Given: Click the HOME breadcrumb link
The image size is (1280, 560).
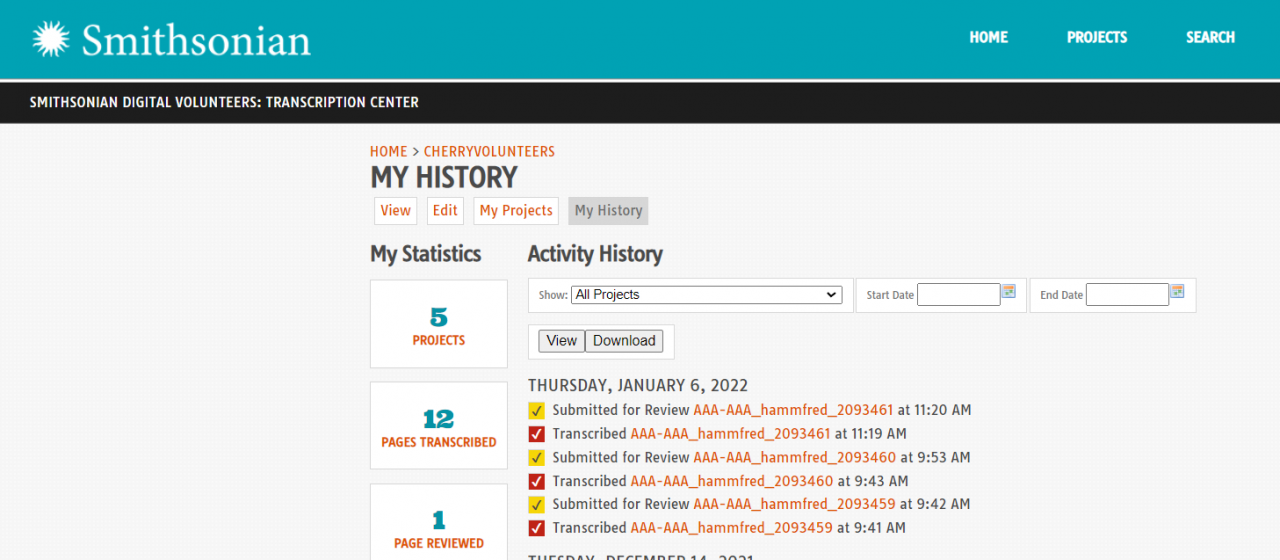Looking at the screenshot, I should (x=389, y=152).
